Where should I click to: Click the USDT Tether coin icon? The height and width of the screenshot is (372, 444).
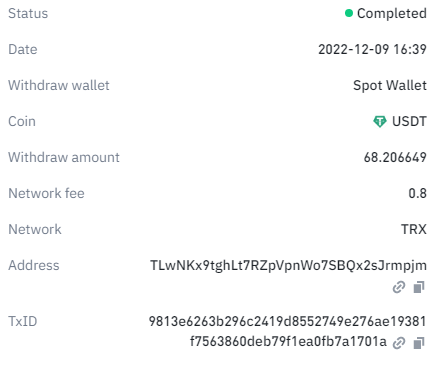380,121
